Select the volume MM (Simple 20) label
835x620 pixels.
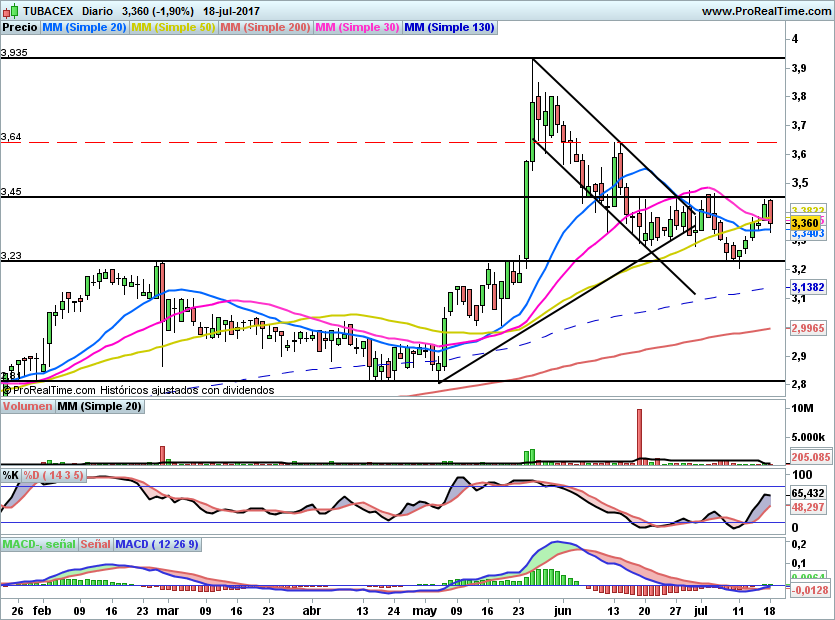click(99, 407)
